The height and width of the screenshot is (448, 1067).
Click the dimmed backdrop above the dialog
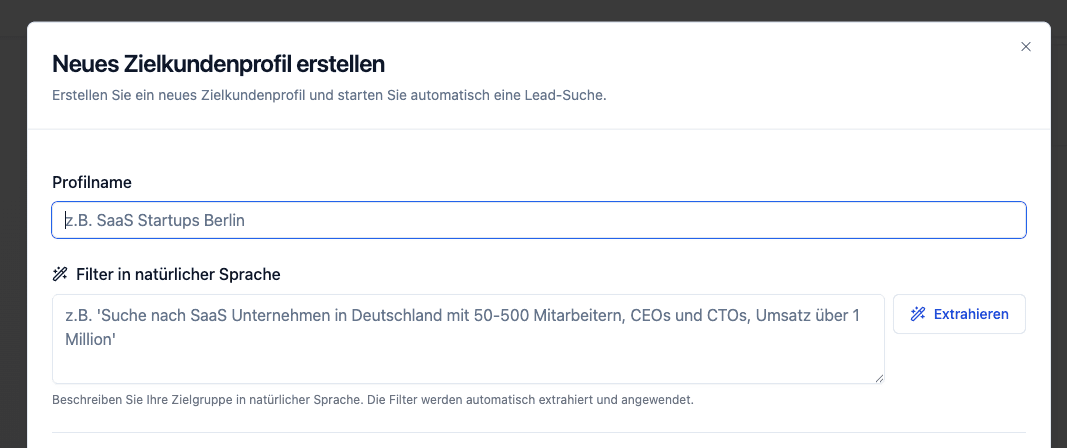(534, 10)
